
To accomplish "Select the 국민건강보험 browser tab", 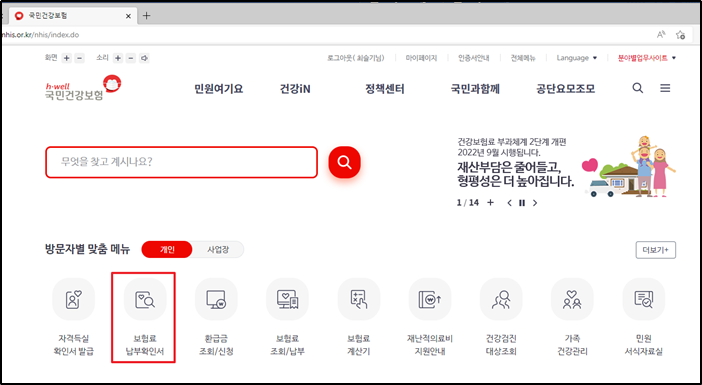I will (72, 16).
